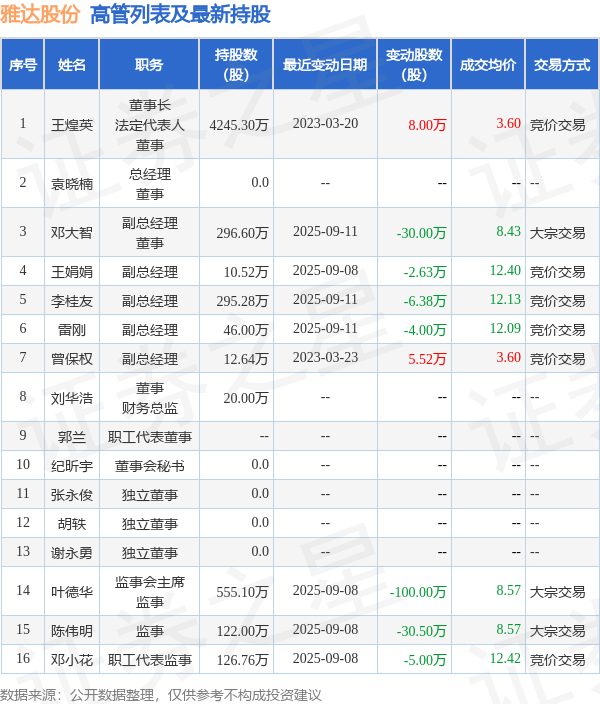Click the name 谢永勇
Screen dimensions: 600x704
click(72, 553)
